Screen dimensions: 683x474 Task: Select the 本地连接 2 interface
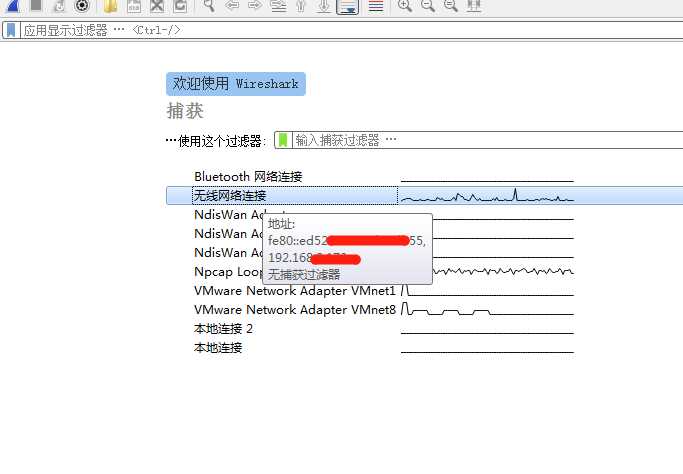pos(223,328)
